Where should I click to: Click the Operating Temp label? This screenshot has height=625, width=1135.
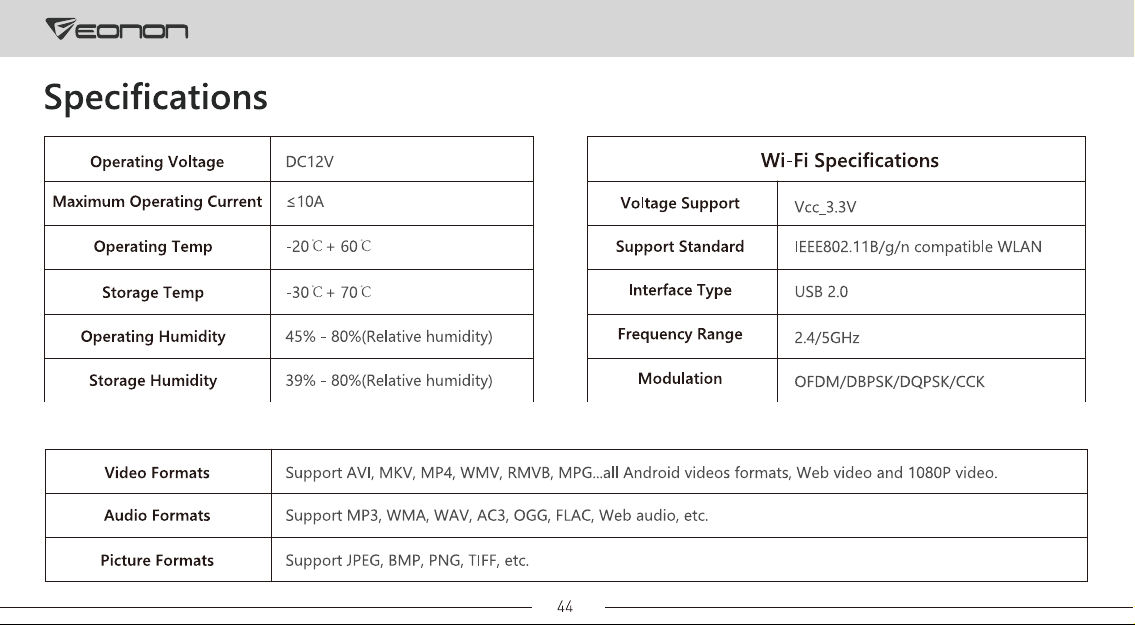[153, 247]
